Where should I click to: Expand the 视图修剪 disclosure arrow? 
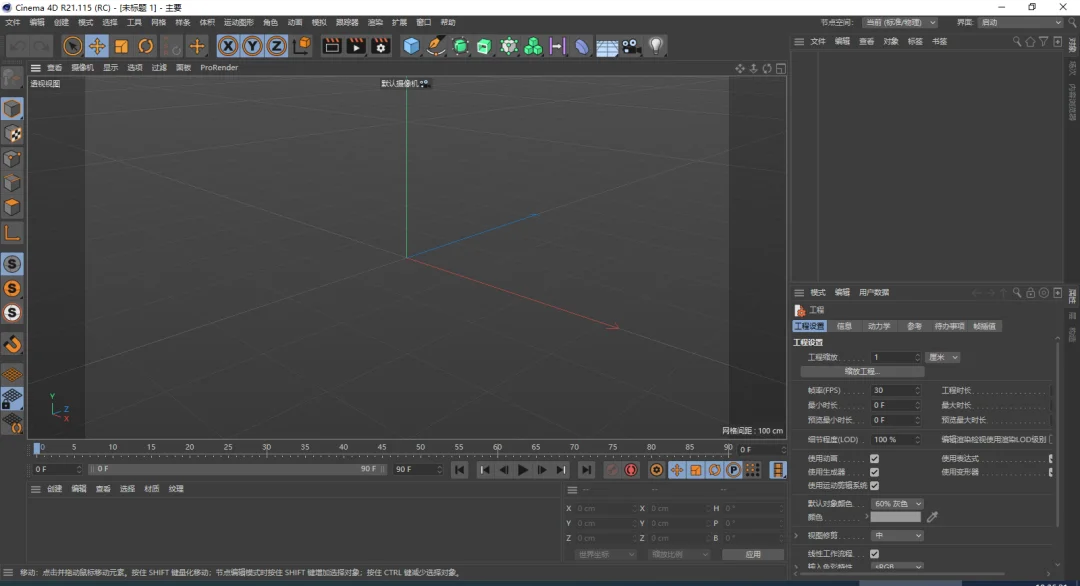[x=797, y=535]
